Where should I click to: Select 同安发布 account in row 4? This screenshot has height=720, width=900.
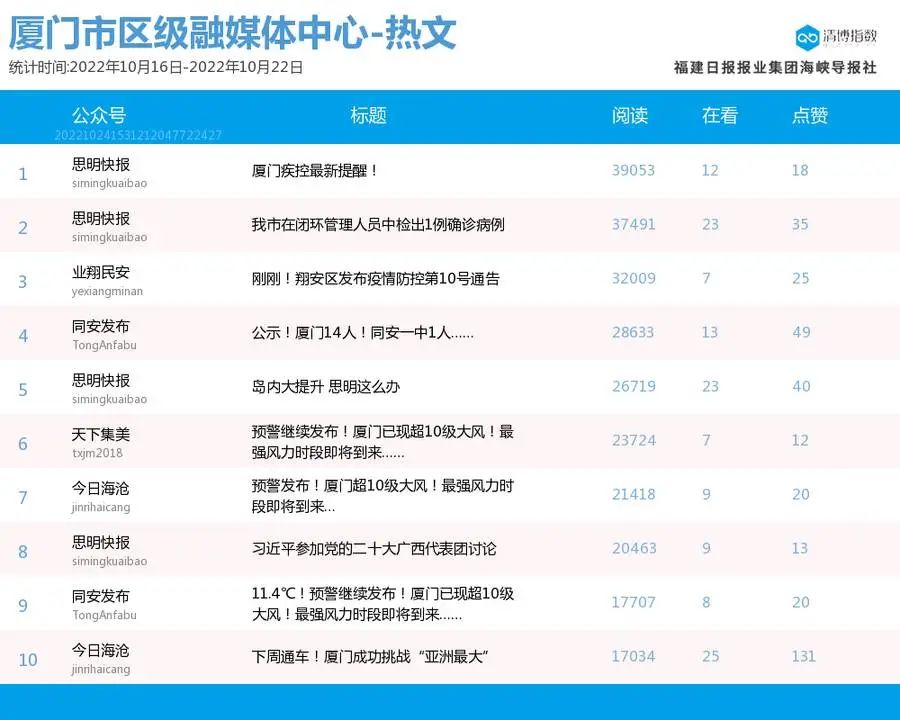tap(101, 326)
